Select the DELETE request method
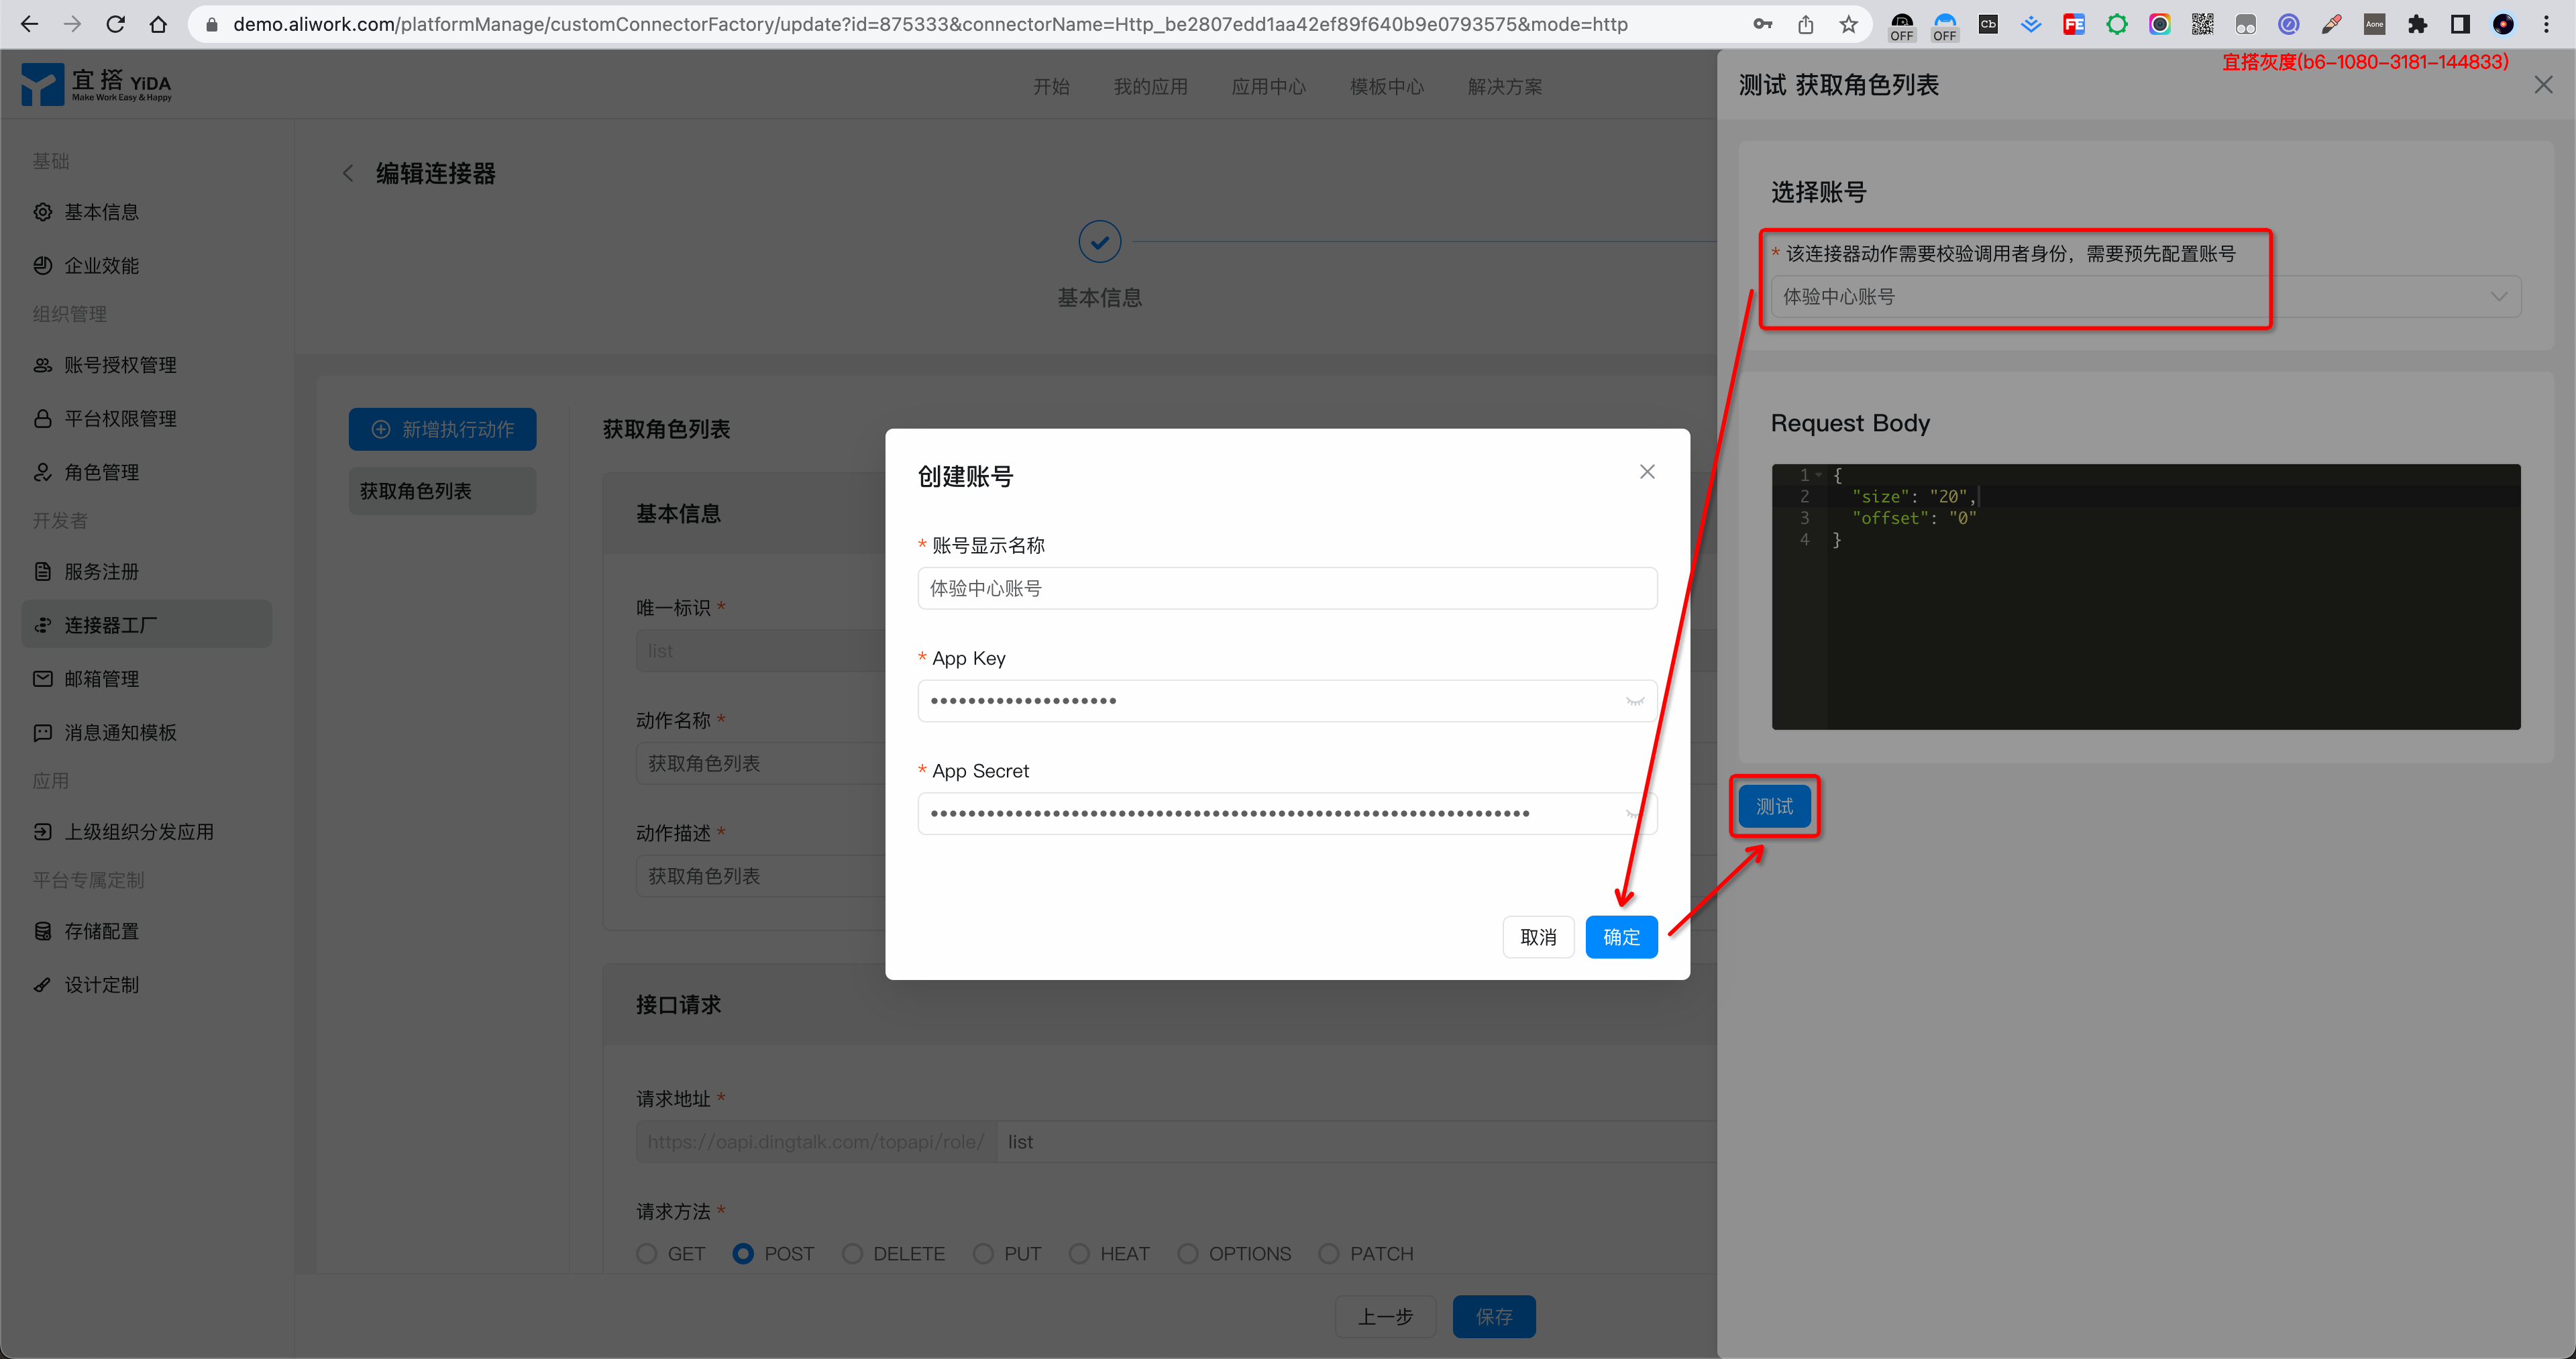Viewport: 2576px width, 1359px height. point(852,1253)
